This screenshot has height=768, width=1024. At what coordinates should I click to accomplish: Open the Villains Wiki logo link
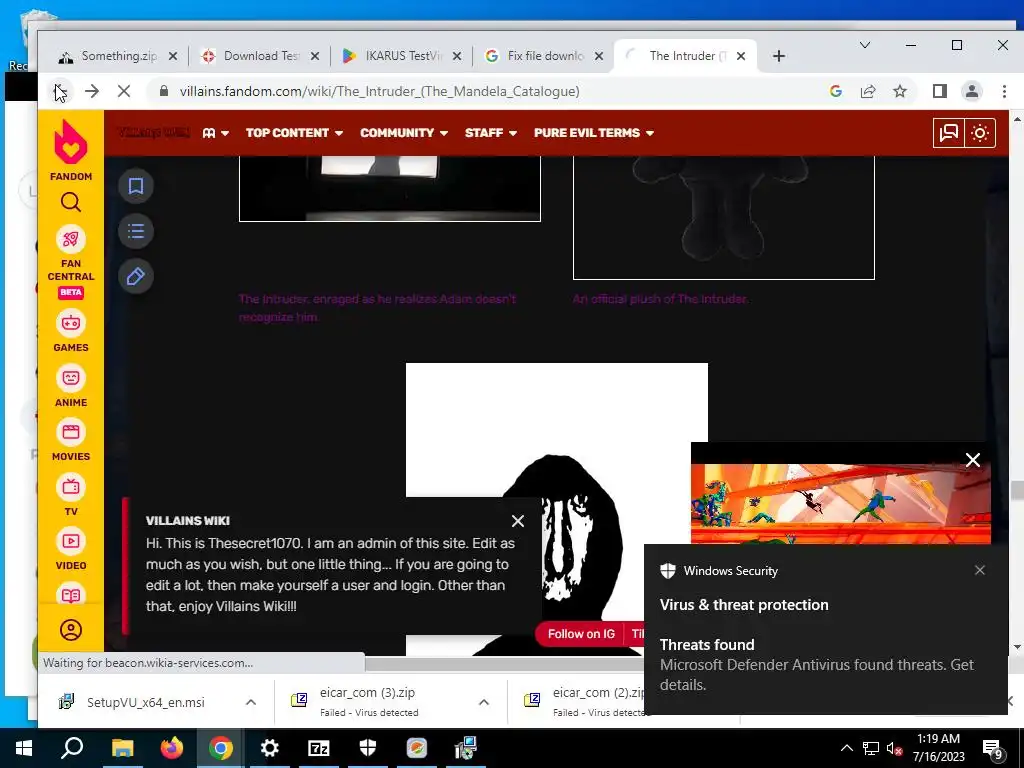153,133
